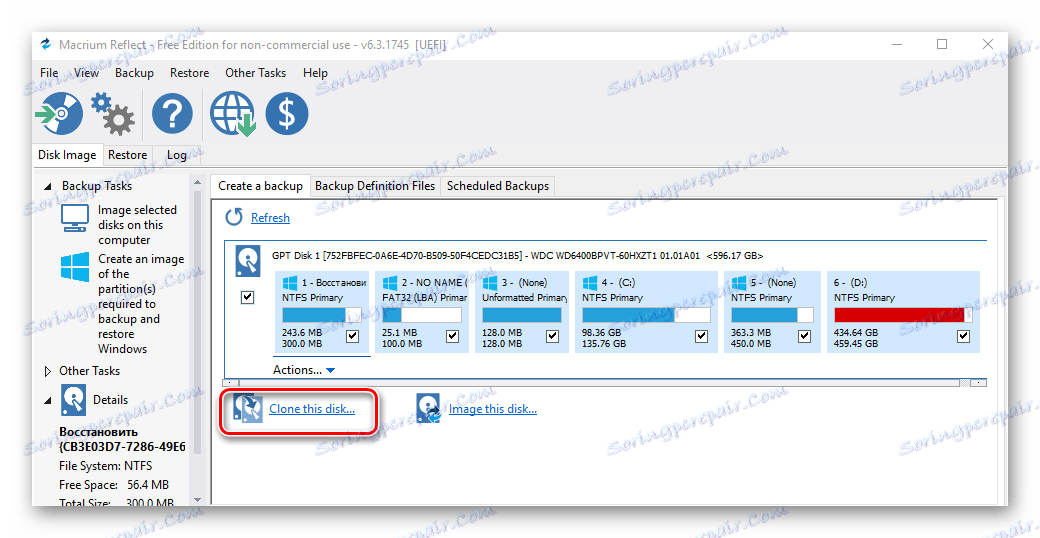Click the 434.64 GB used size text
This screenshot has width=1040, height=538.
click(856, 332)
